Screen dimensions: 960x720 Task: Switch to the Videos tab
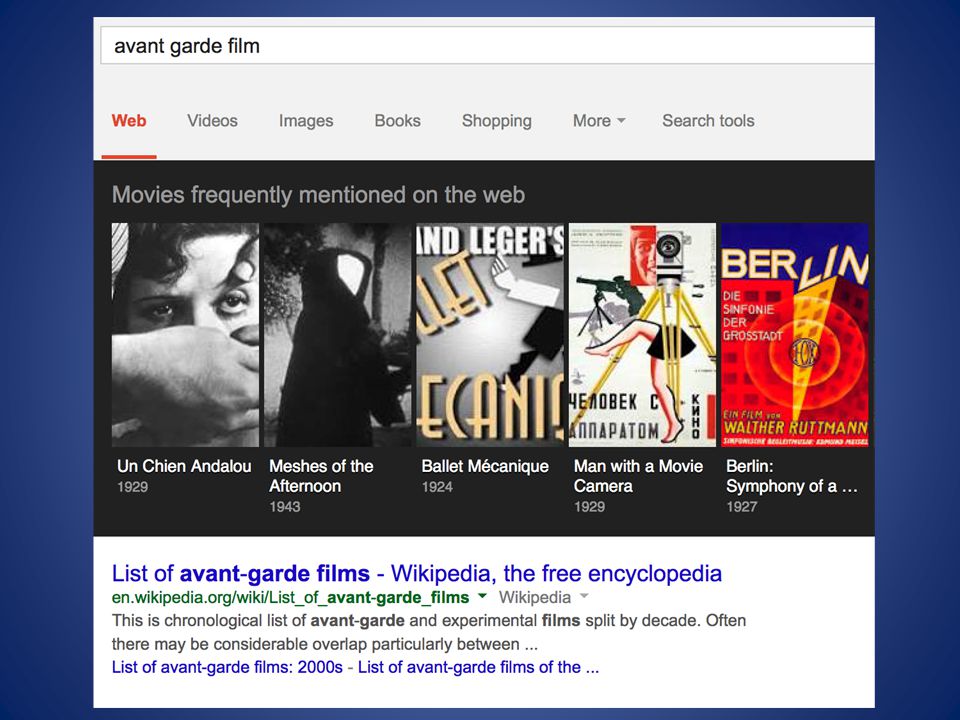tap(212, 121)
